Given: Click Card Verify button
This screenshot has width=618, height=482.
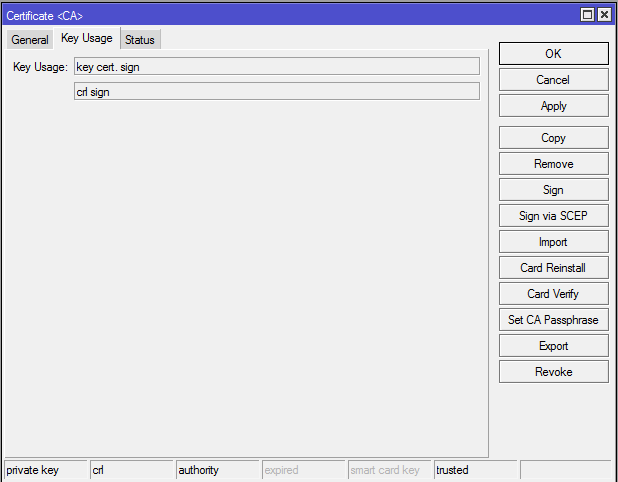Looking at the screenshot, I should coord(553,294).
